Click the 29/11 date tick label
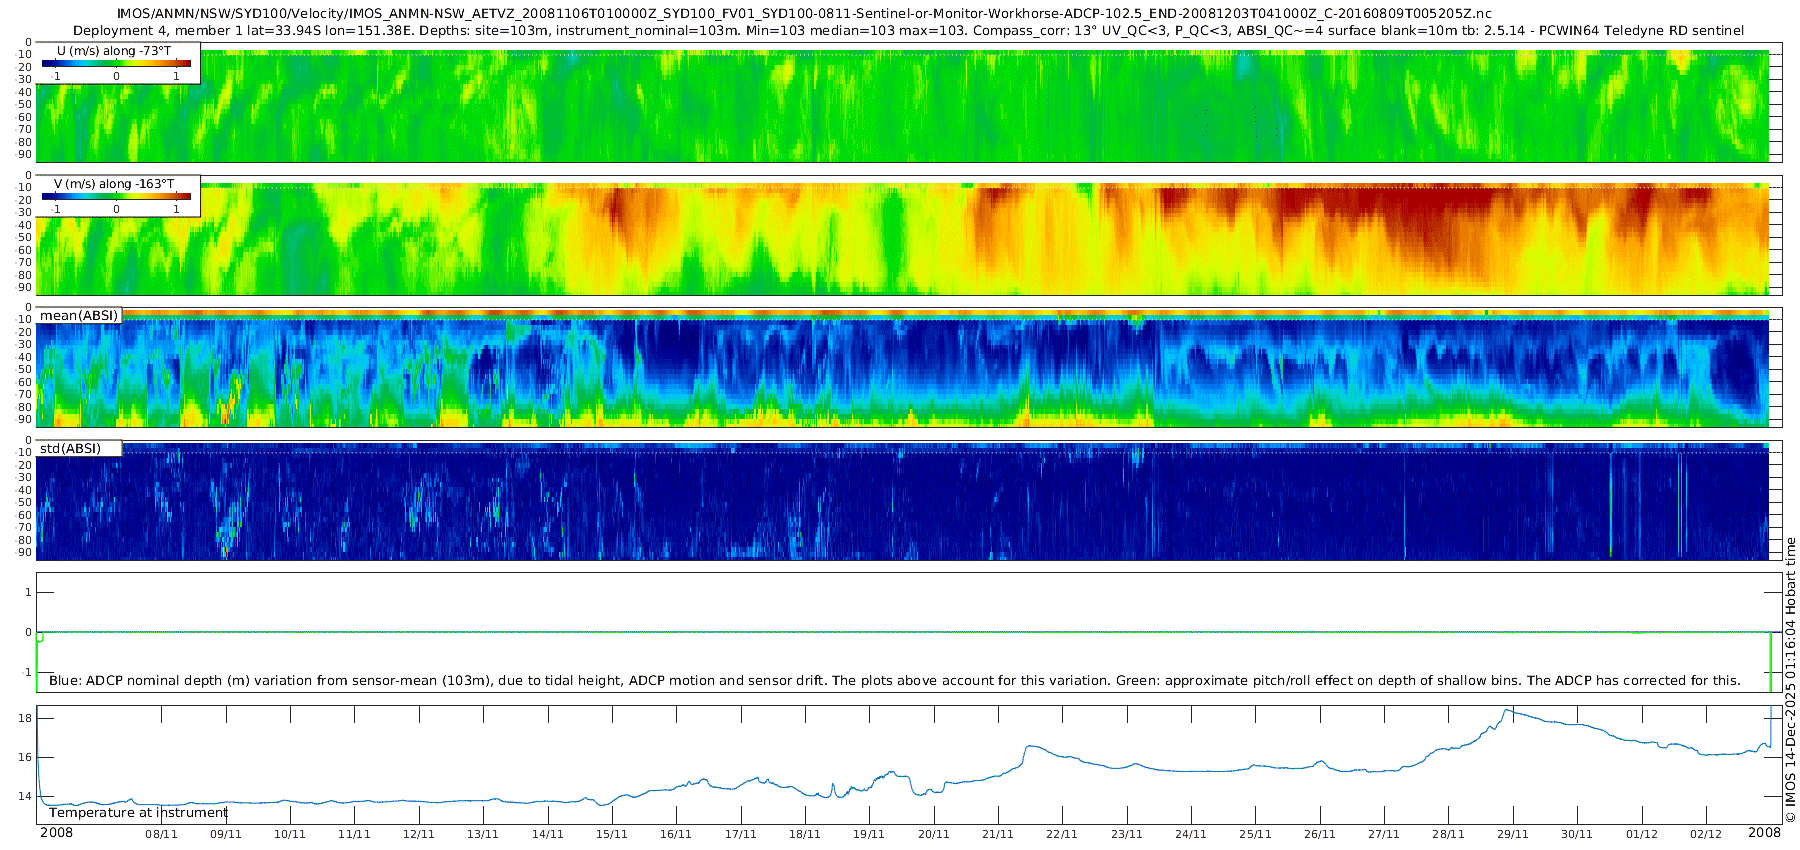1800x850 pixels. pos(1513,834)
